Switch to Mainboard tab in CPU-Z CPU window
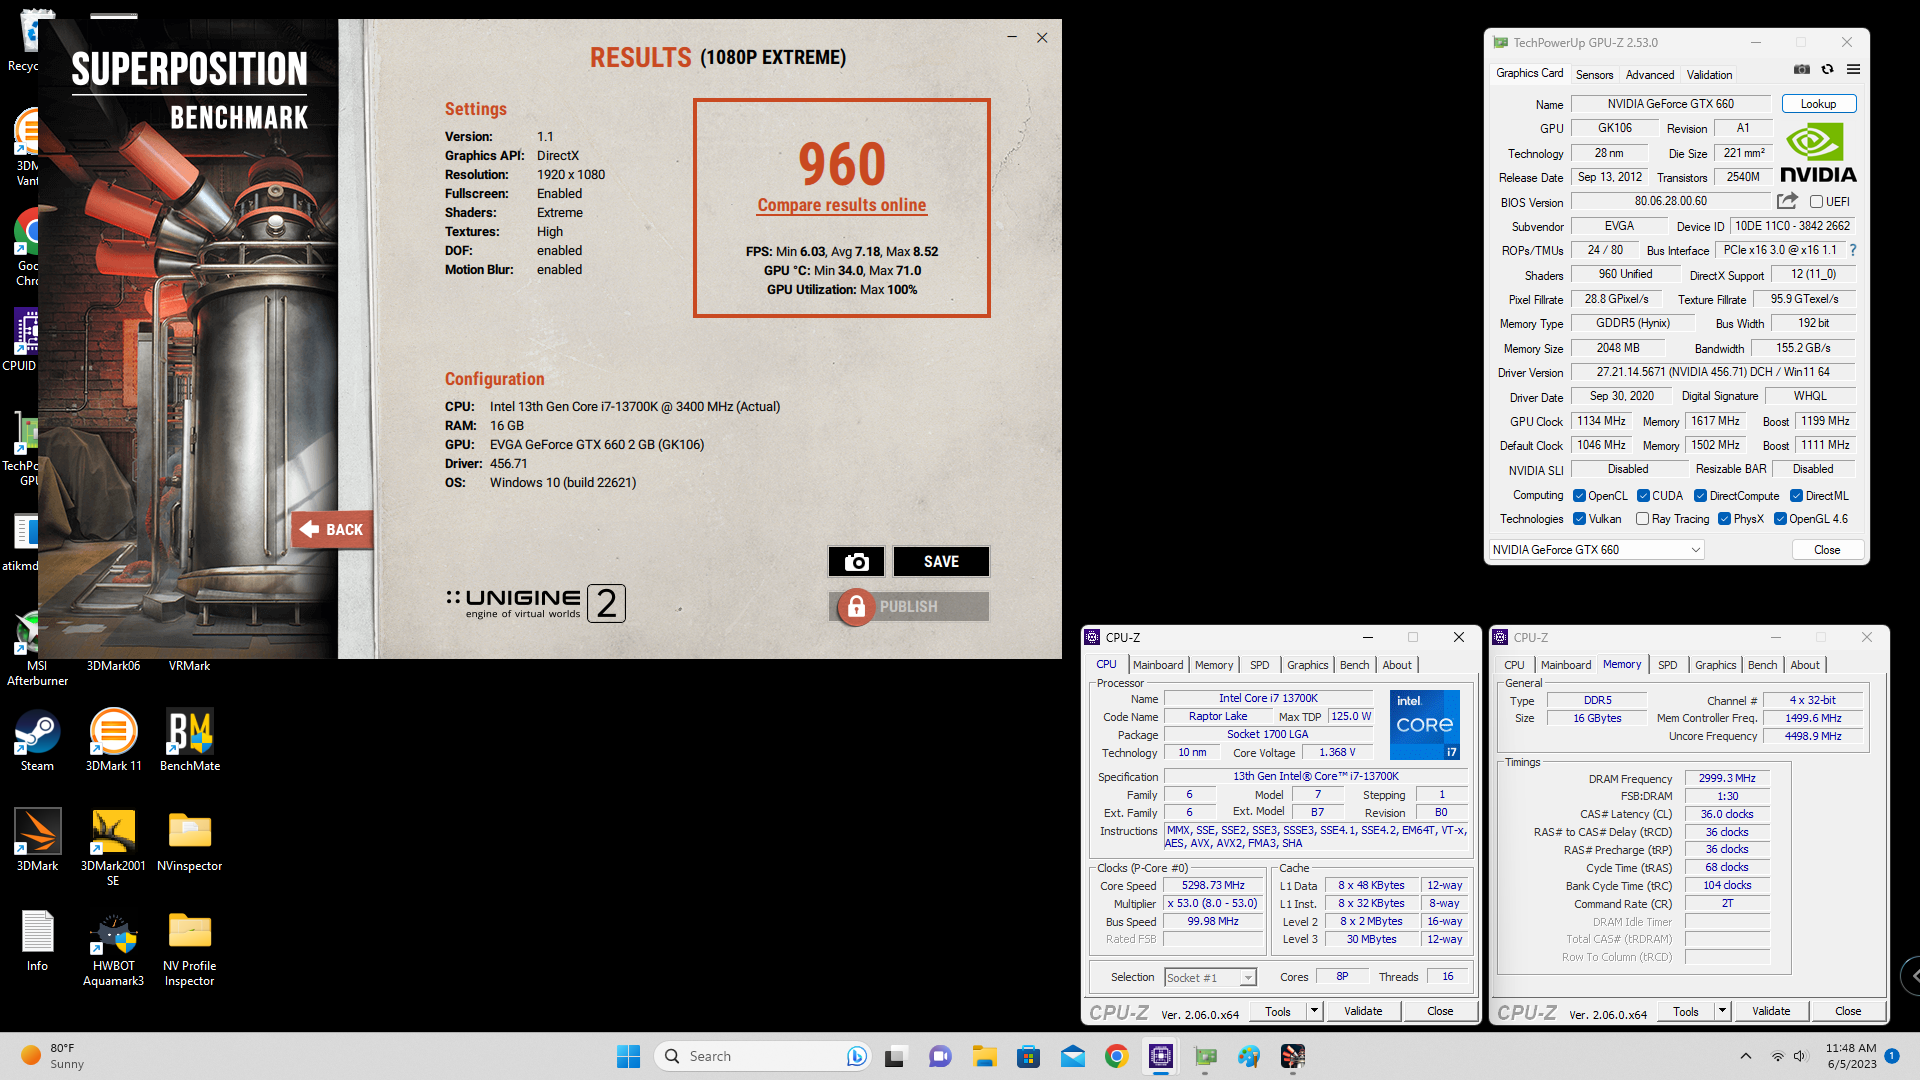1920x1080 pixels. tap(1158, 665)
